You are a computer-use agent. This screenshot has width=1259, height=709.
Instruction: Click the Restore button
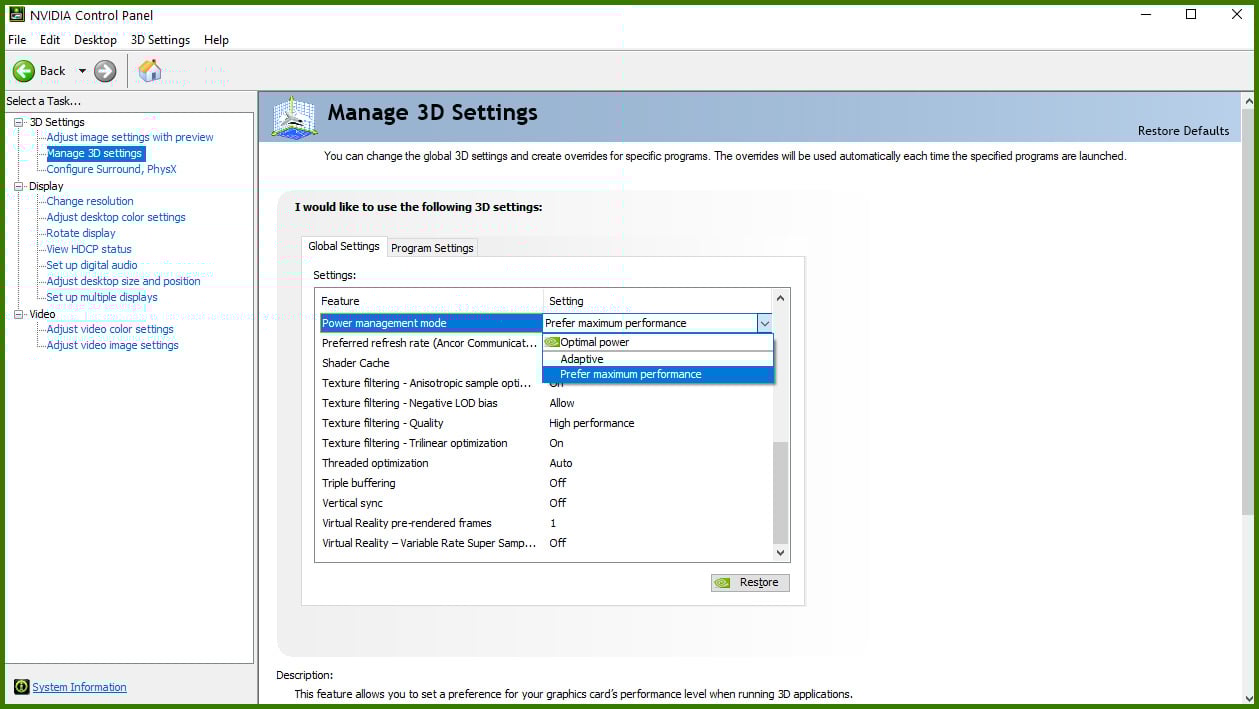pos(750,582)
